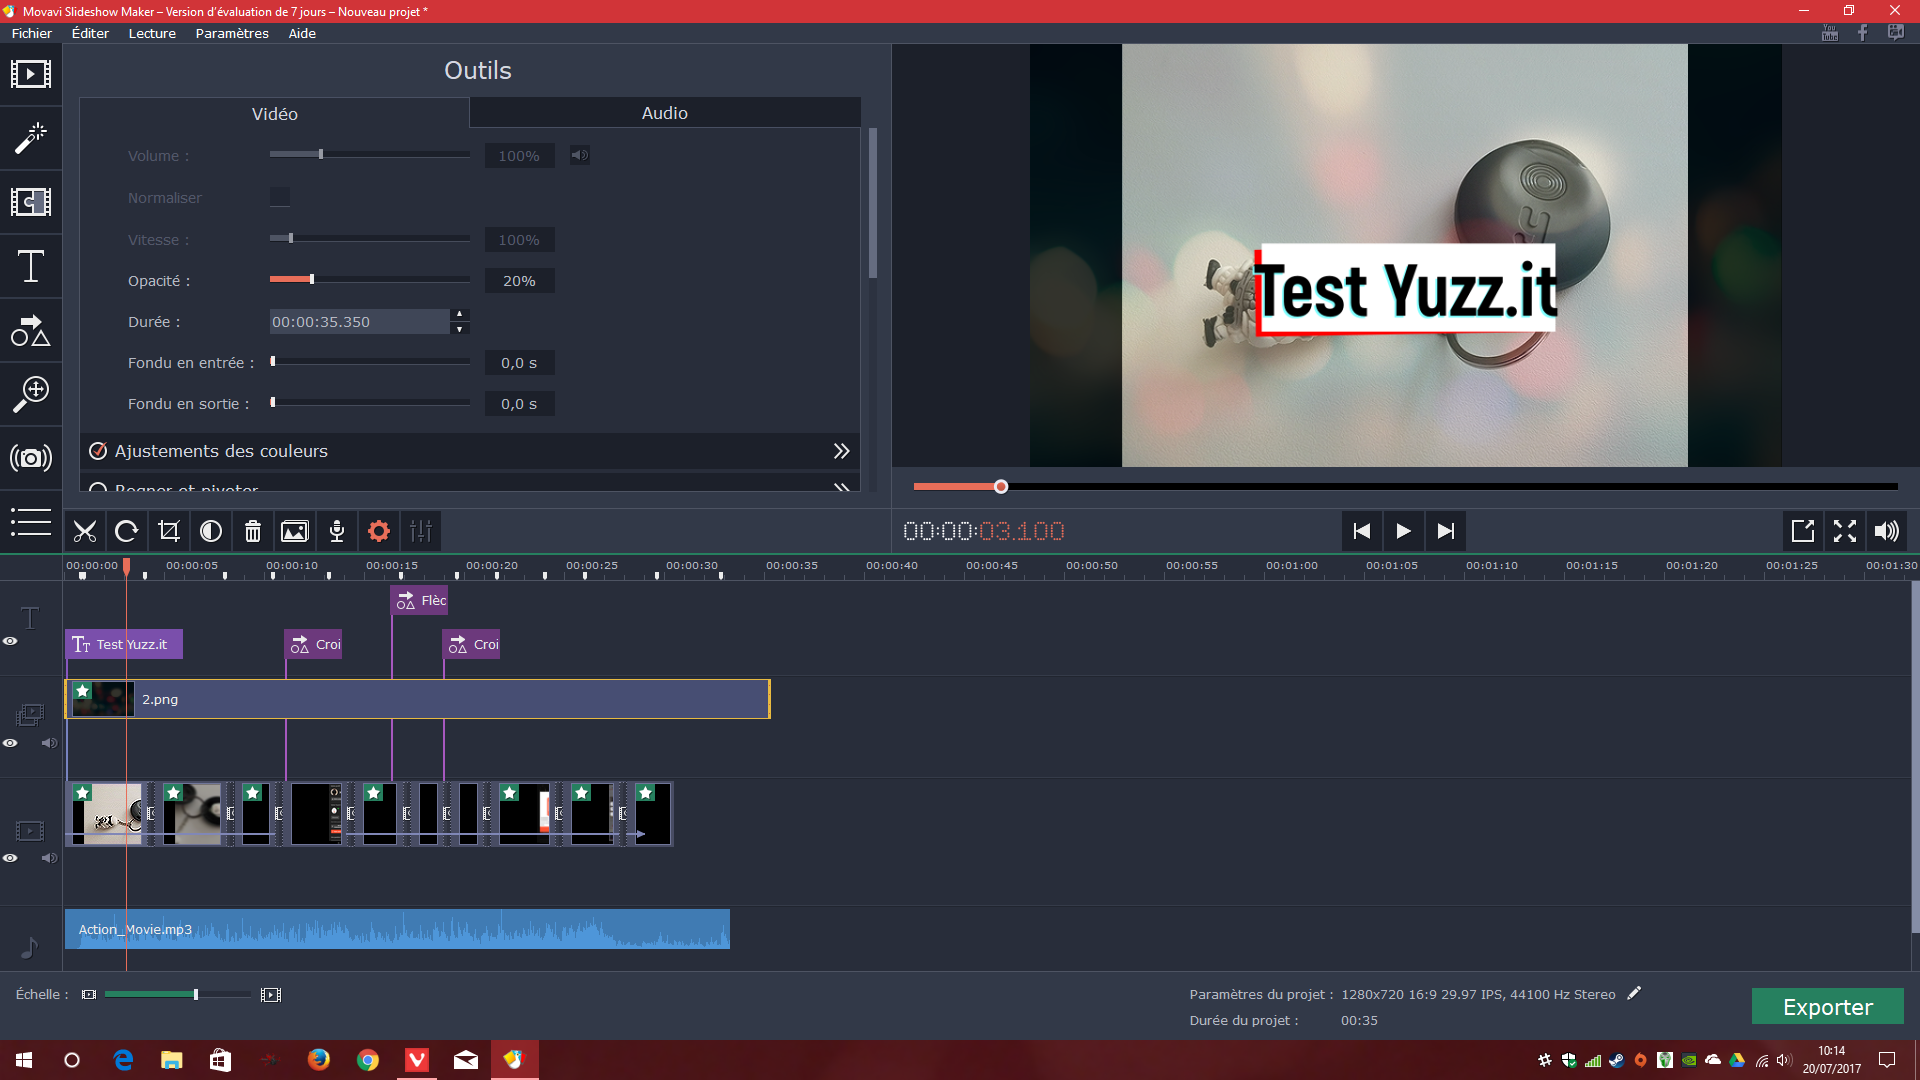
Task: Toggle visibility of the main video track
Action: click(10, 858)
